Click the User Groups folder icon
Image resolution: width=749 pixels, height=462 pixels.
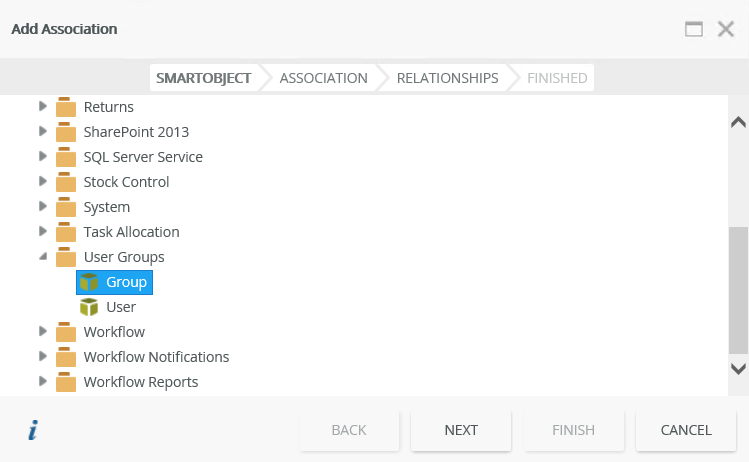[x=66, y=257]
